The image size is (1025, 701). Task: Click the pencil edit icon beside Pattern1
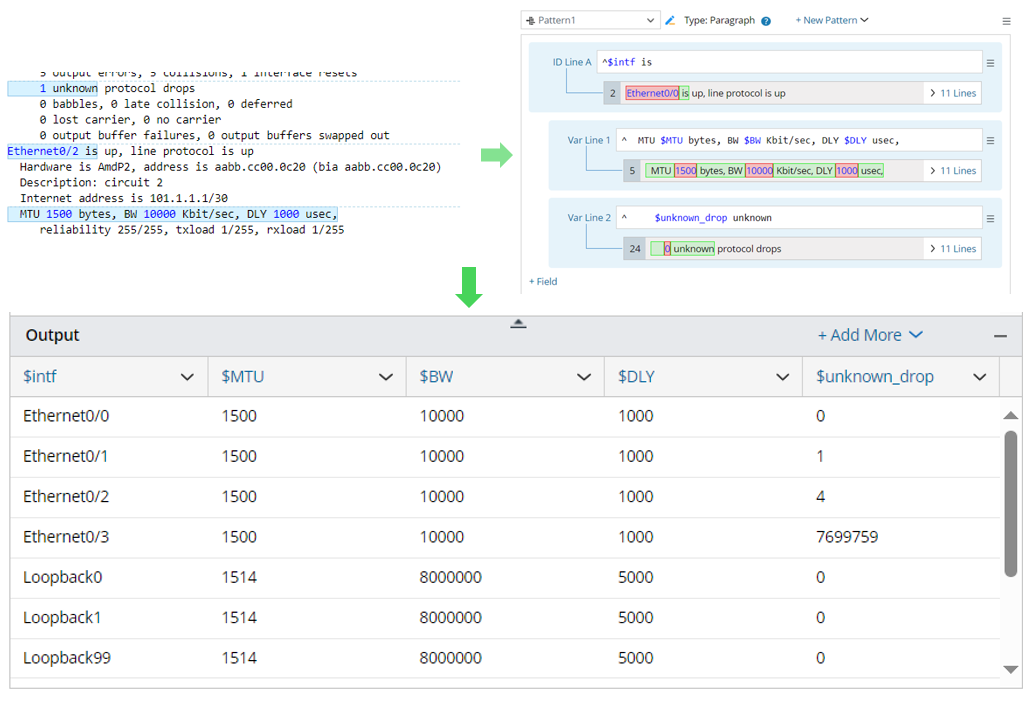pyautogui.click(x=671, y=20)
